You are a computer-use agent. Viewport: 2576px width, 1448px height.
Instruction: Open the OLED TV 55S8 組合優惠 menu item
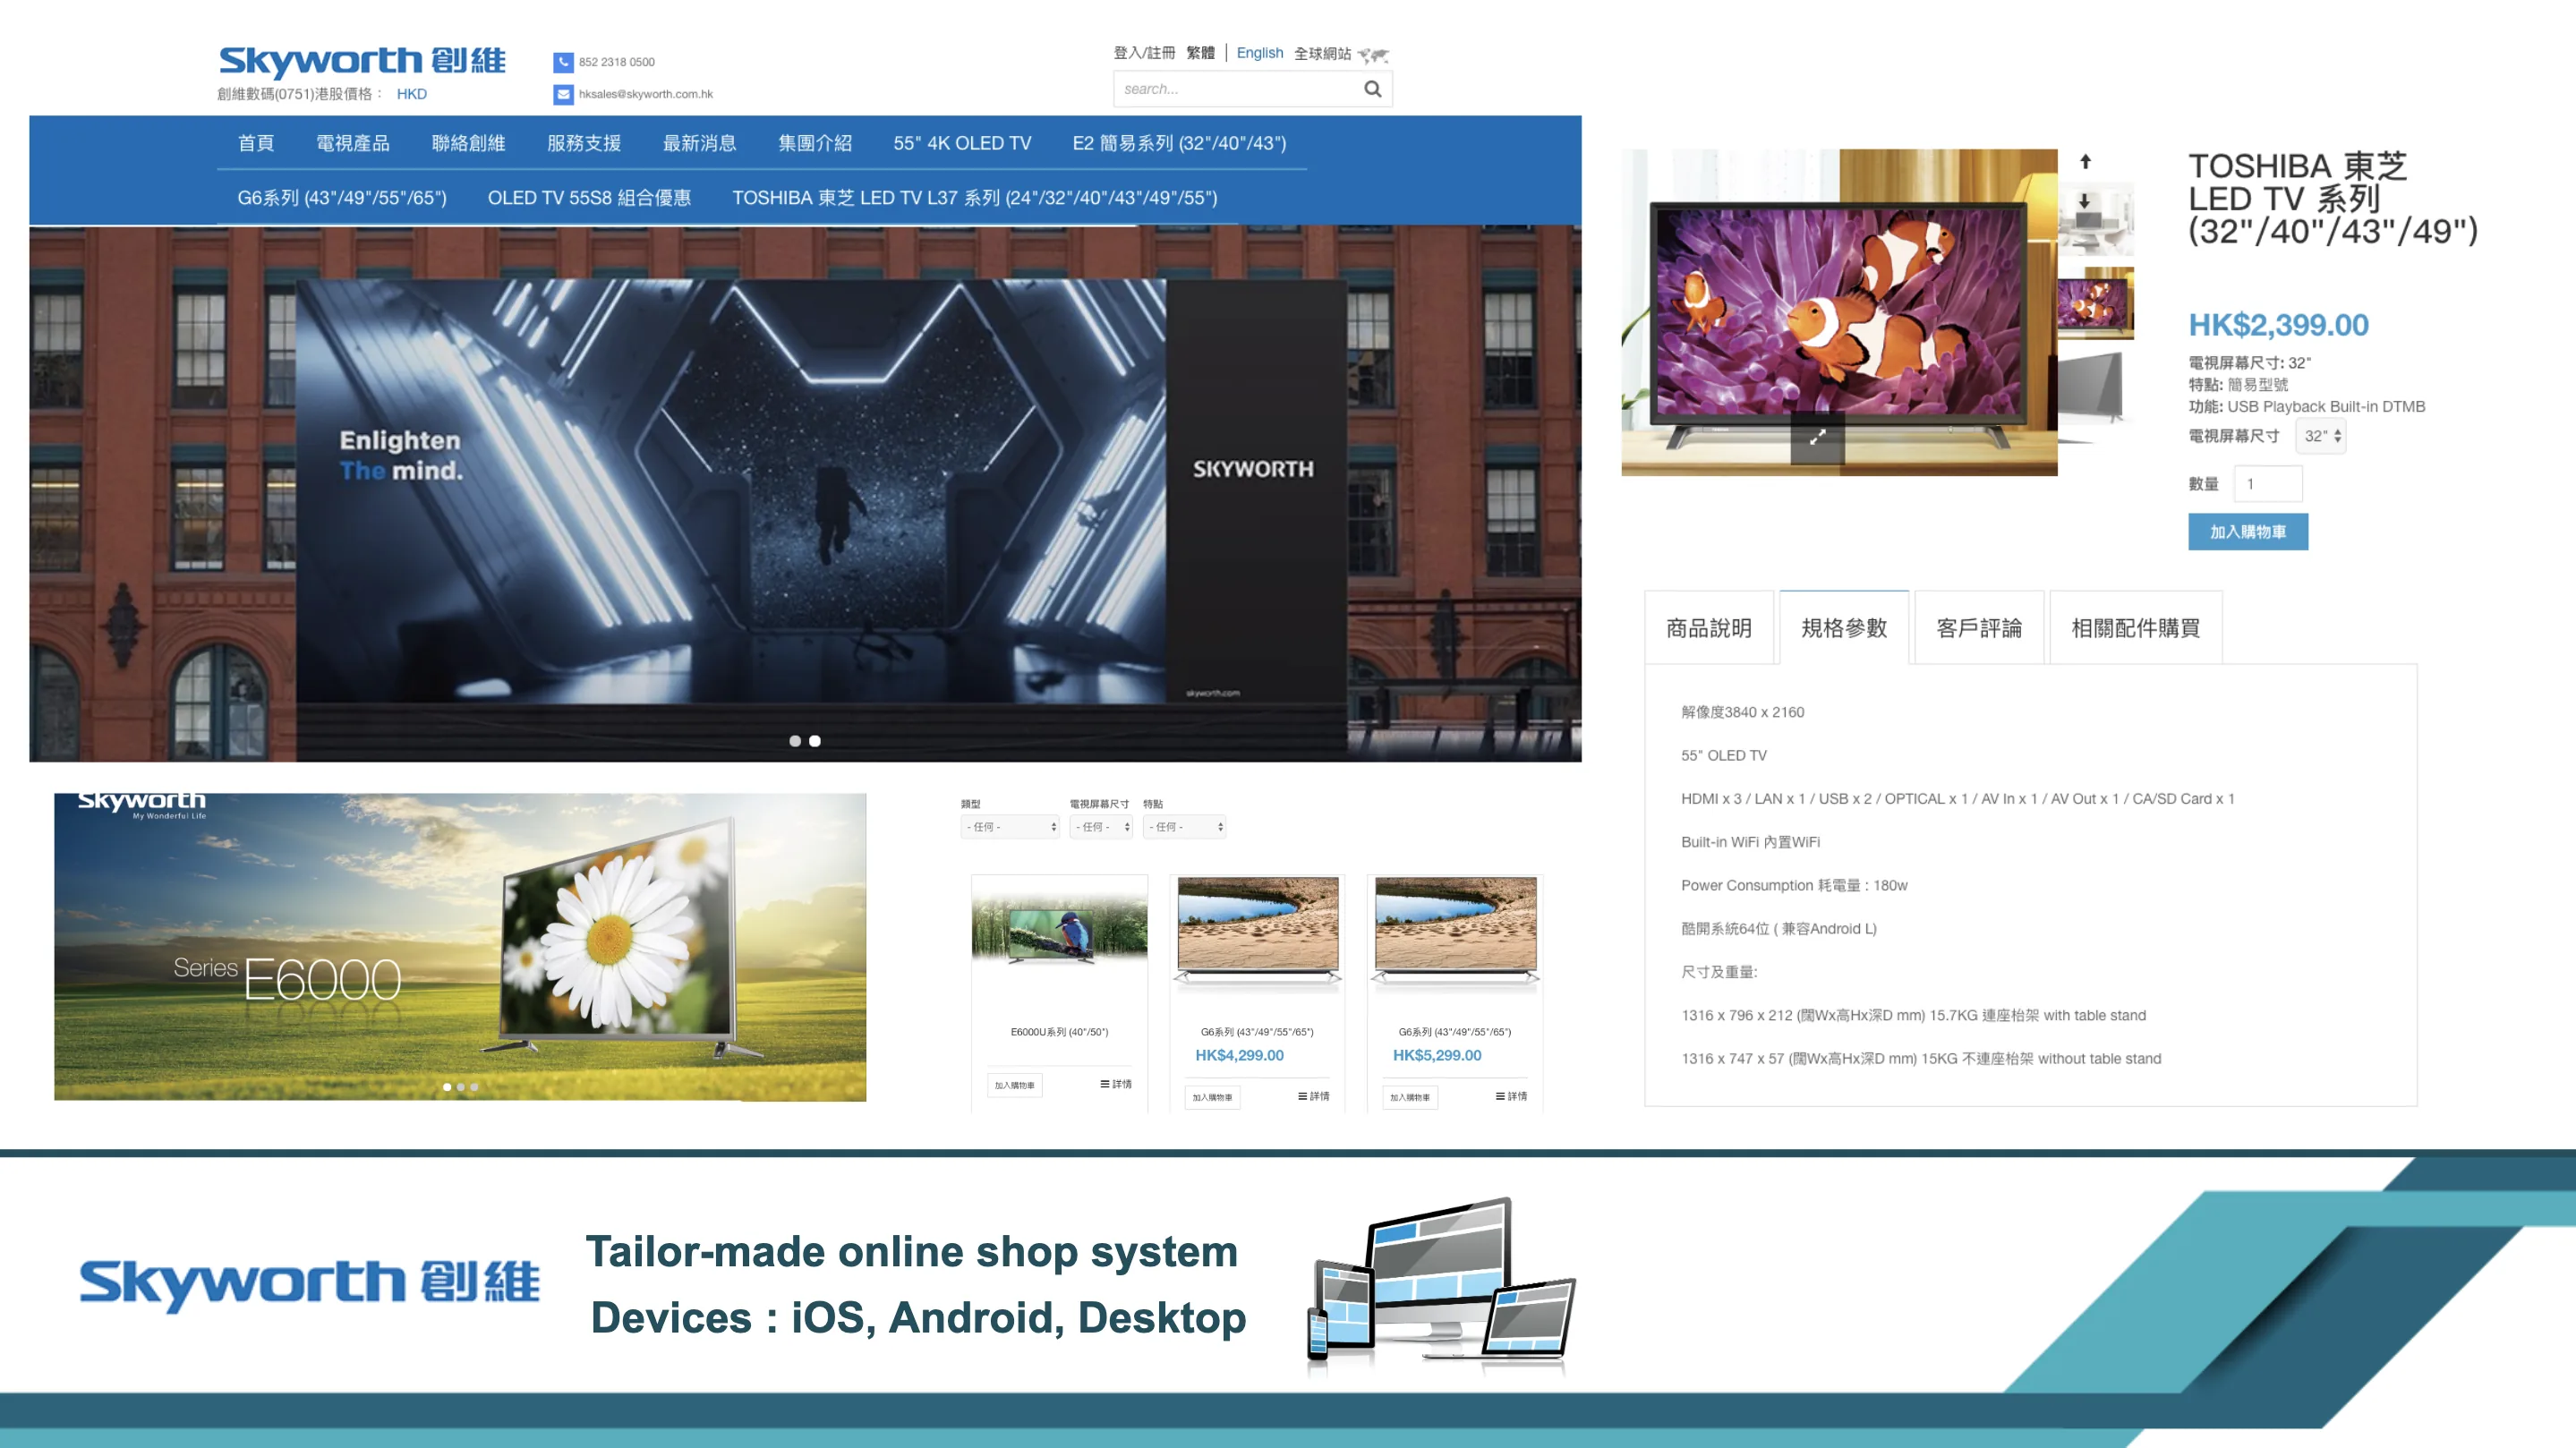tap(589, 198)
